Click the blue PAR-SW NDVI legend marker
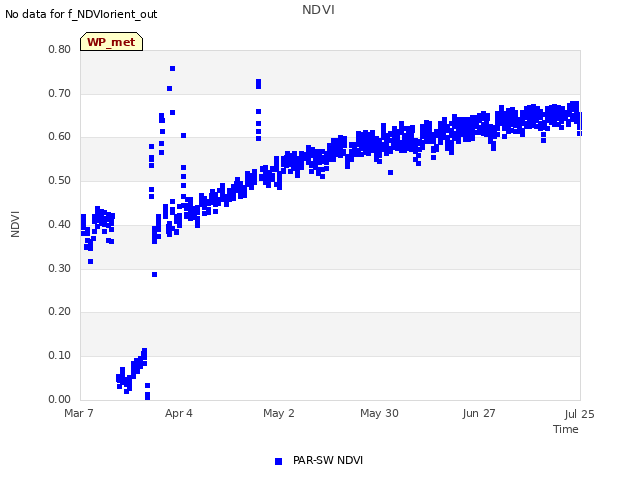The image size is (640, 480). tap(278, 461)
